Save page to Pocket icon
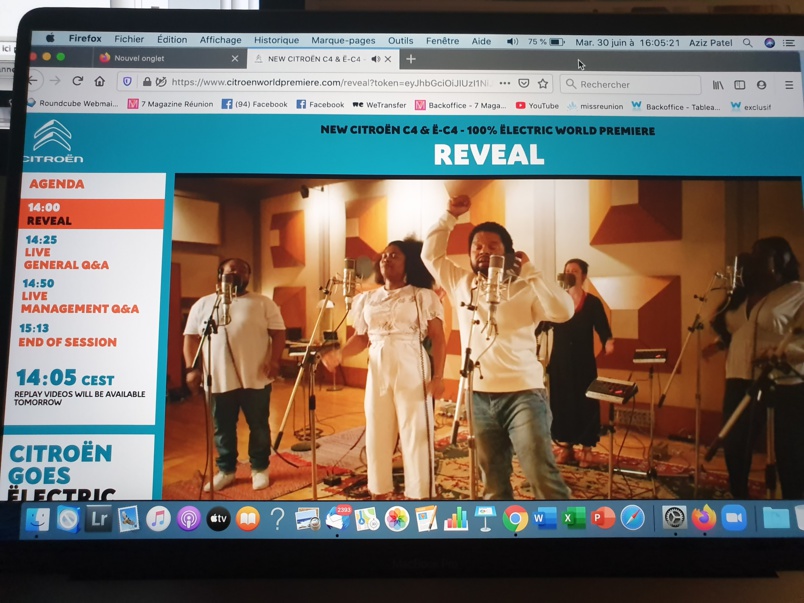 tap(524, 84)
